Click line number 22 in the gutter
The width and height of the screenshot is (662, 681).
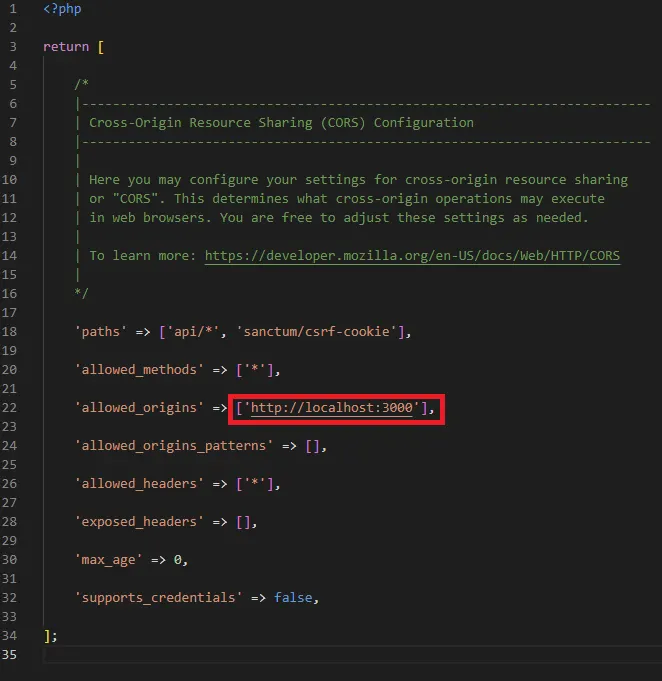(9, 407)
